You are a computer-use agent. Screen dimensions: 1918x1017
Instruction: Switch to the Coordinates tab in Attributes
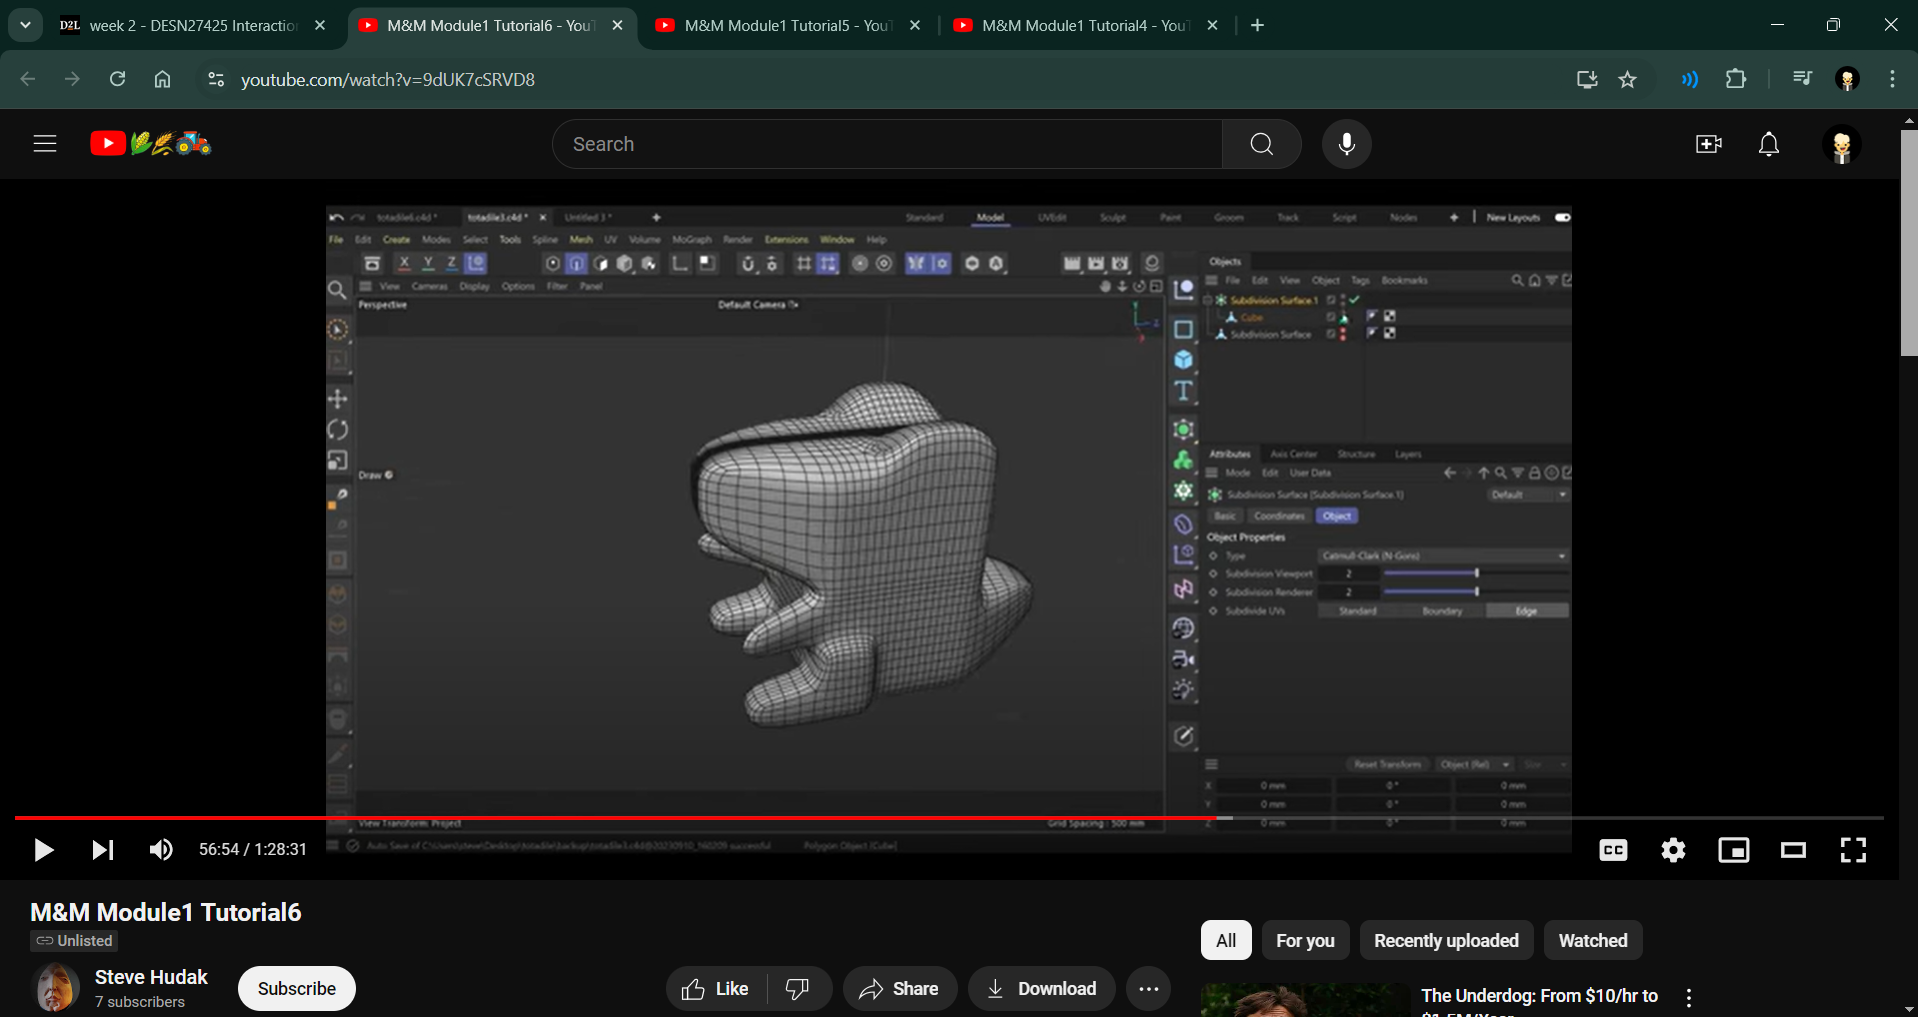click(1278, 516)
